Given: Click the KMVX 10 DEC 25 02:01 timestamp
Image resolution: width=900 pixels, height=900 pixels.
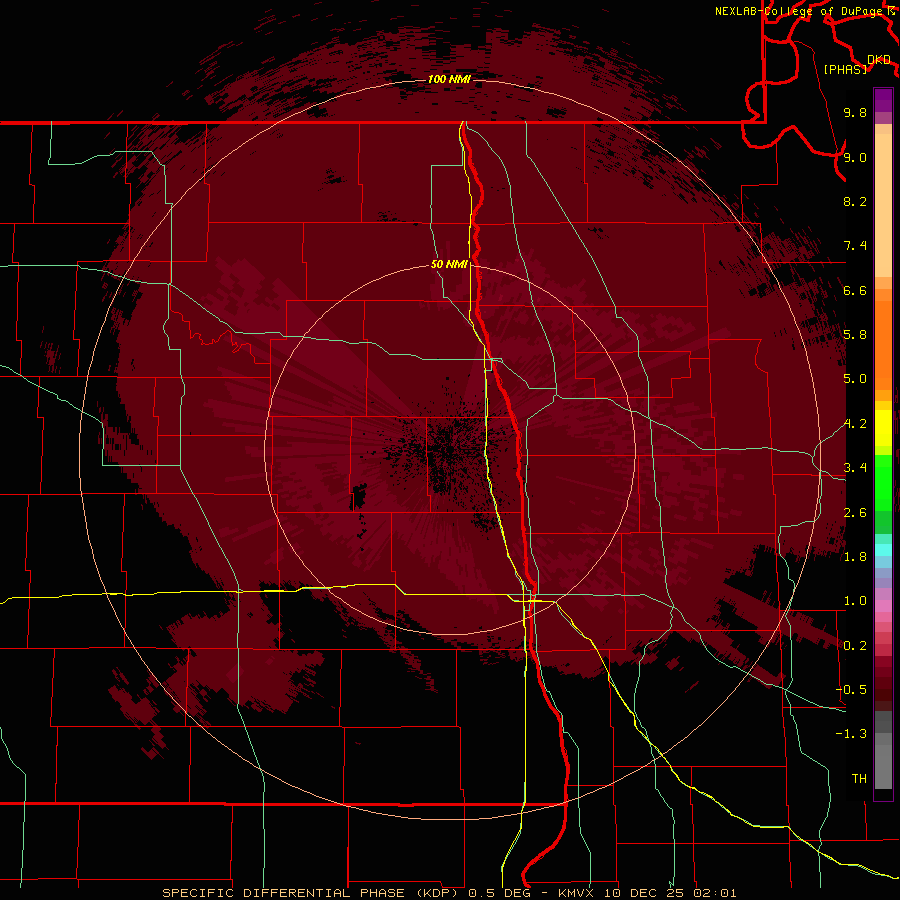Looking at the screenshot, I should (x=647, y=893).
